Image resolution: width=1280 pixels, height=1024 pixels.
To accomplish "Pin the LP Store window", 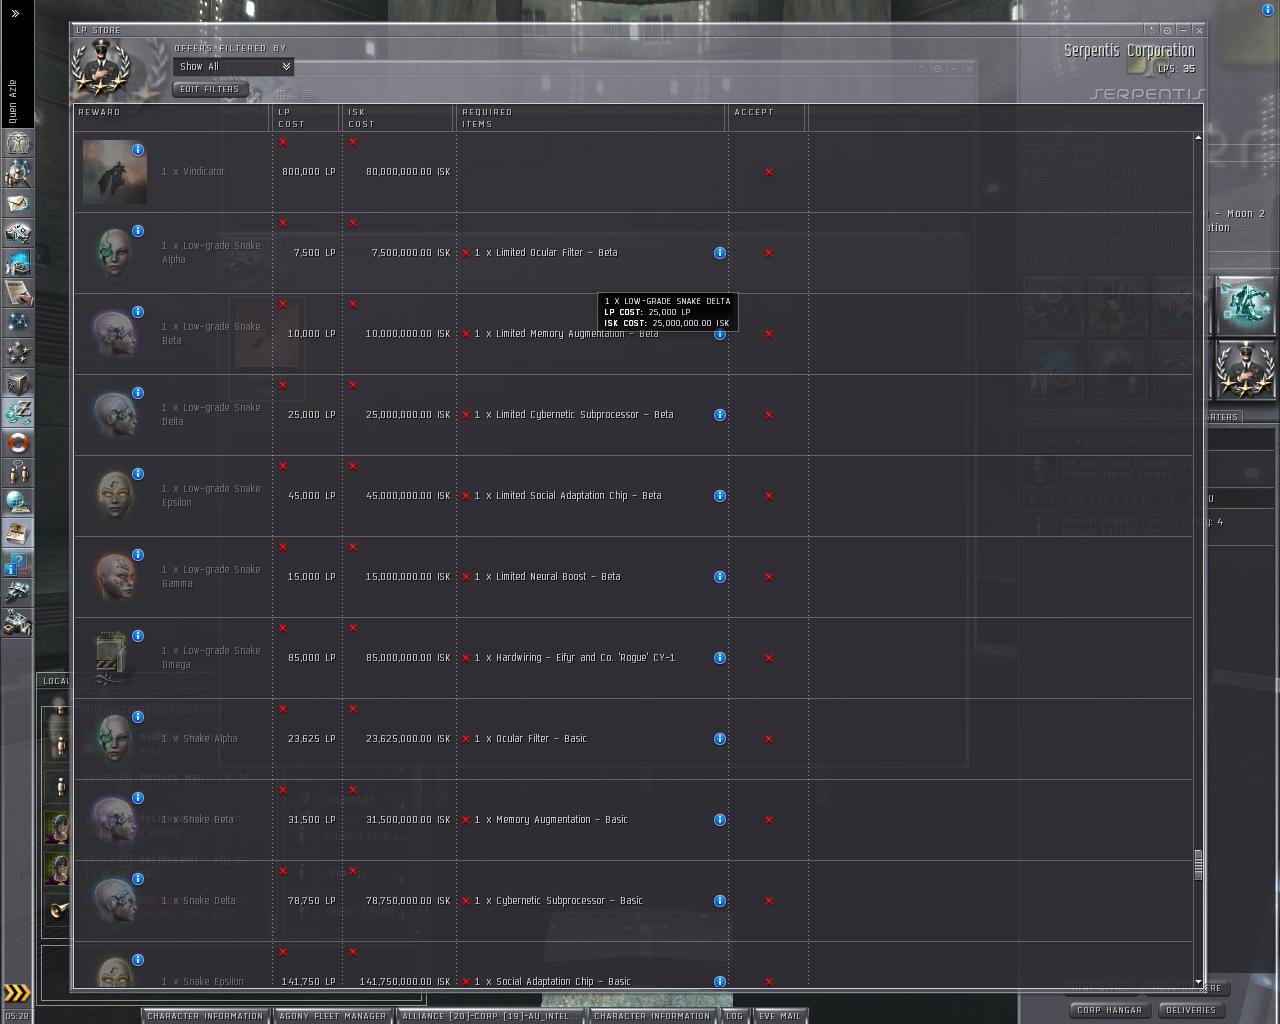I will pyautogui.click(x=1167, y=30).
